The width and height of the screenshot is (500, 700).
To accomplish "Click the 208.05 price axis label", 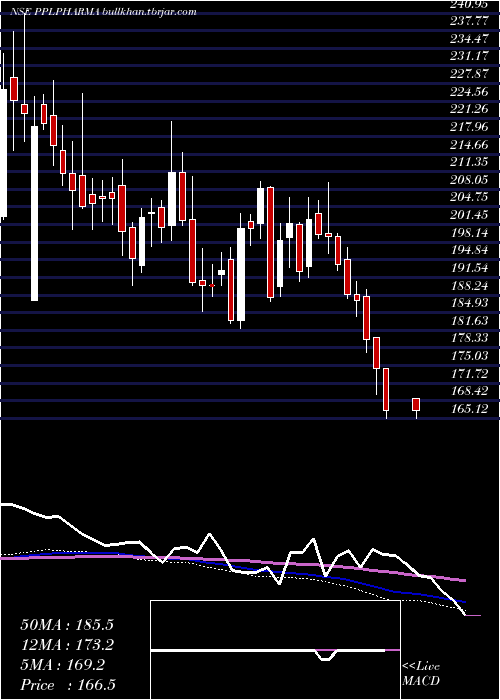I will tap(469, 180).
